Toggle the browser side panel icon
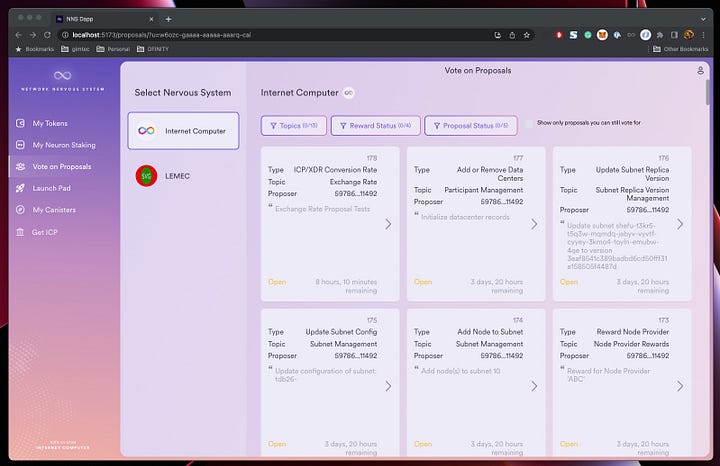The width and height of the screenshot is (720, 466). (674, 35)
